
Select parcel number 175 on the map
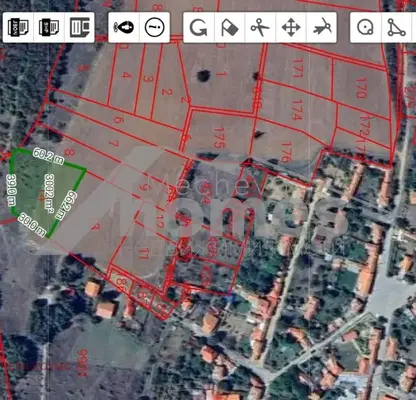coord(220,137)
